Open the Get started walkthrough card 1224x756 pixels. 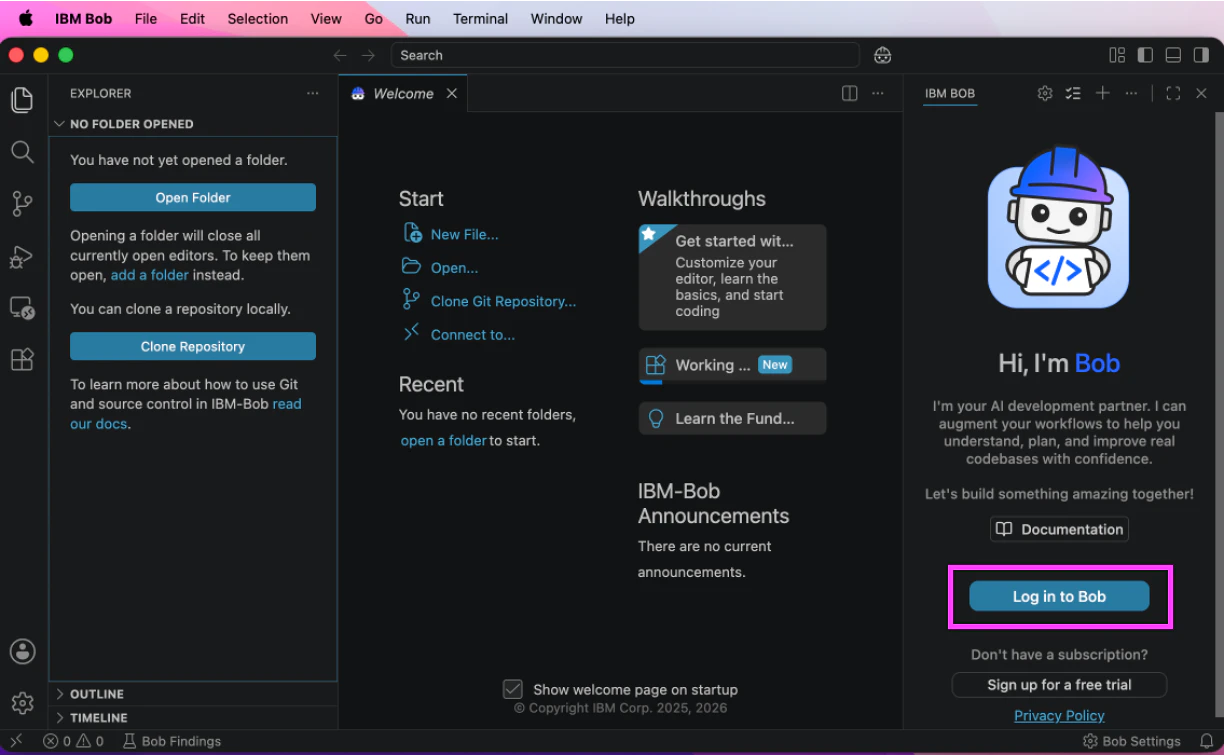732,277
